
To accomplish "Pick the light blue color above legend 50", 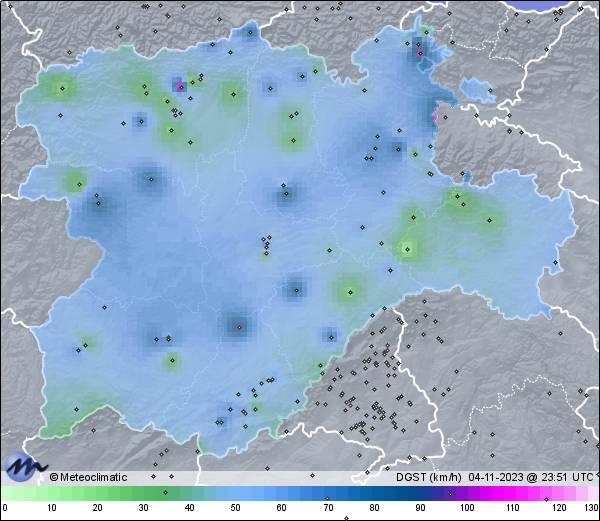I will 235,493.
